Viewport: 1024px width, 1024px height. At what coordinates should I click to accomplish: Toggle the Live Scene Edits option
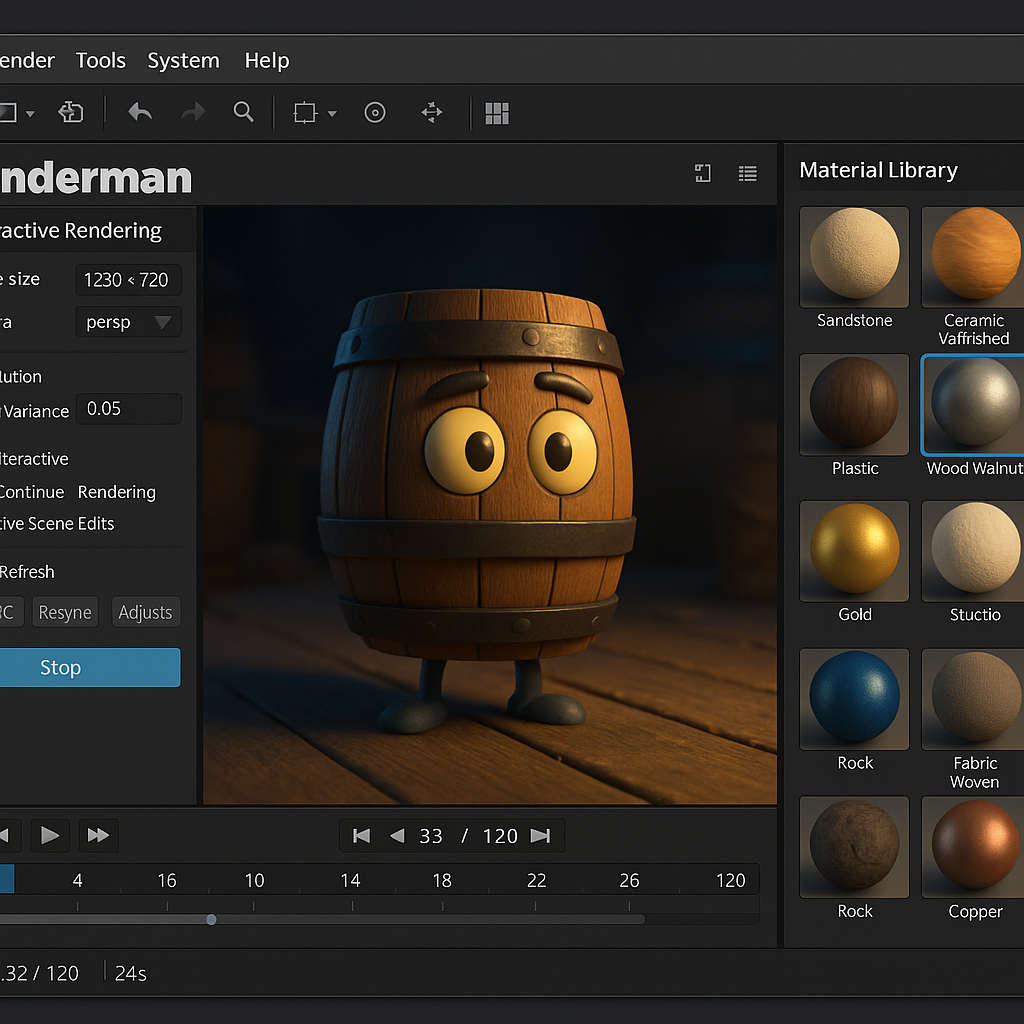click(x=57, y=524)
